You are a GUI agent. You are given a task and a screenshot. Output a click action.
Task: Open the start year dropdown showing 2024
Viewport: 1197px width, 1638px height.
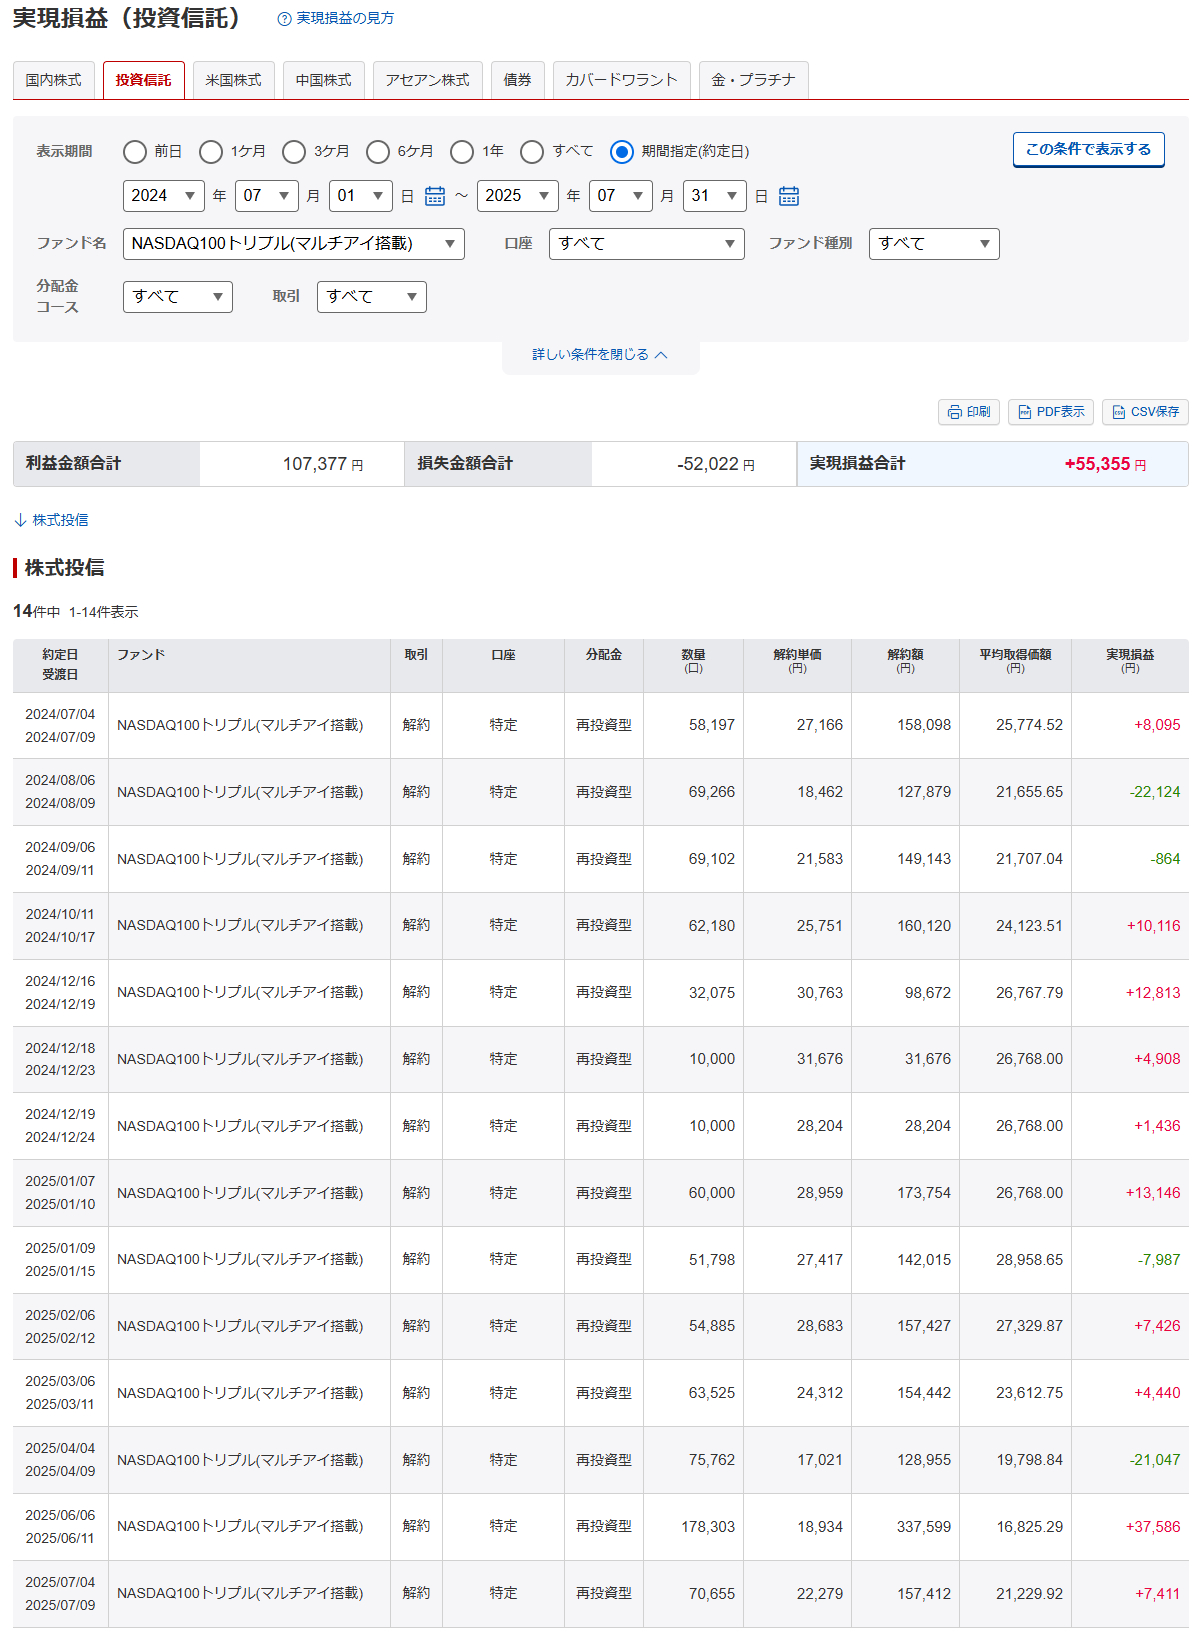pos(164,196)
